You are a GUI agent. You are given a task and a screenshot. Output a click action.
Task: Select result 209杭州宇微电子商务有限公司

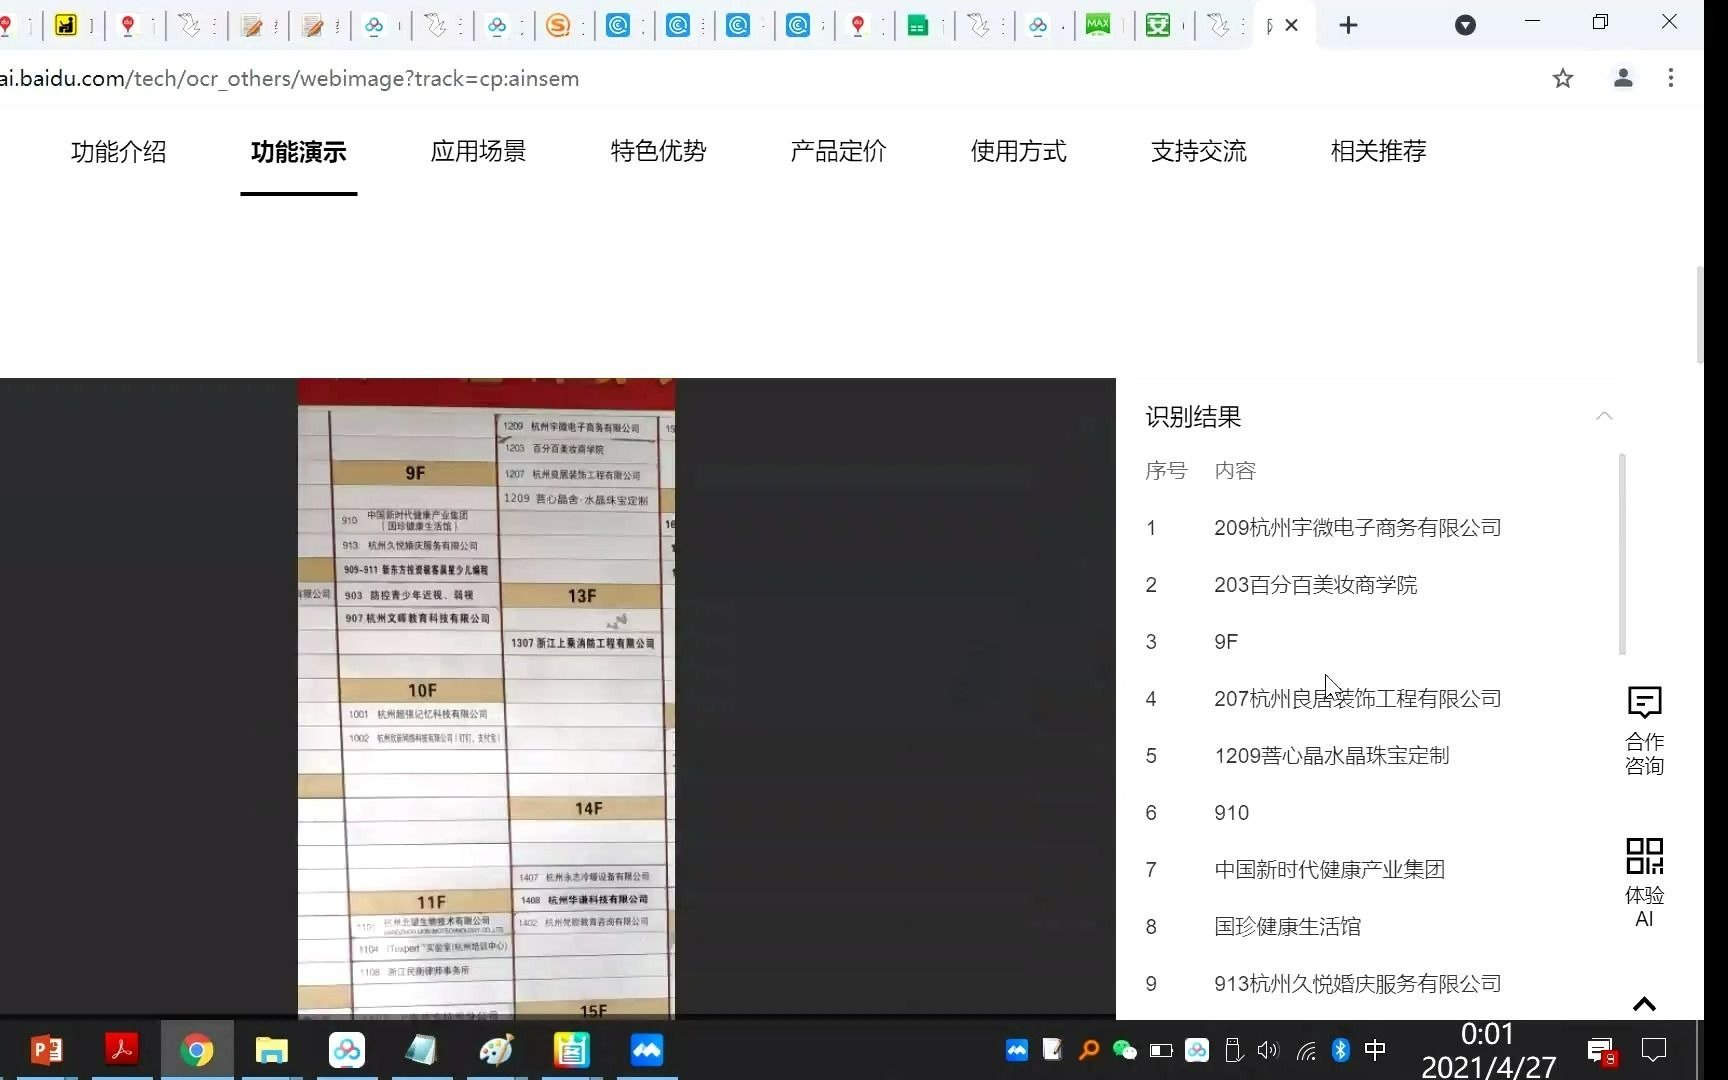[1357, 528]
